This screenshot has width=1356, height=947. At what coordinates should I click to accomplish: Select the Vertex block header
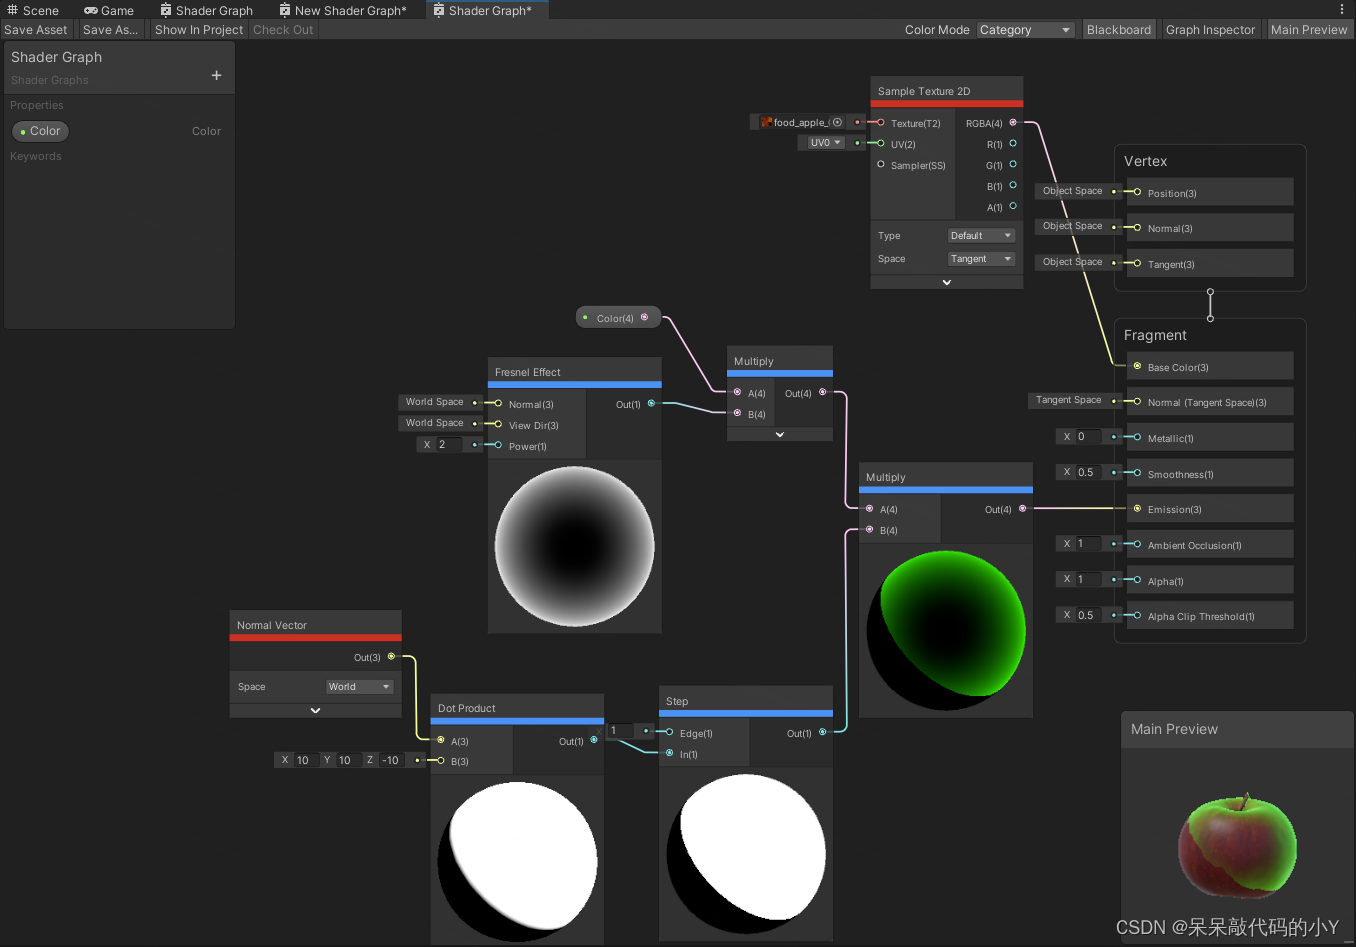coord(1146,161)
